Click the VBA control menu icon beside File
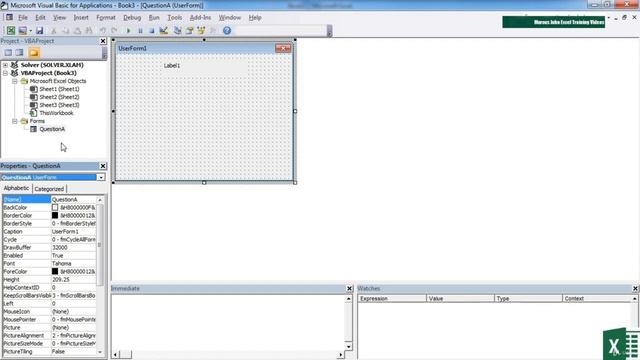 click(x=9, y=18)
